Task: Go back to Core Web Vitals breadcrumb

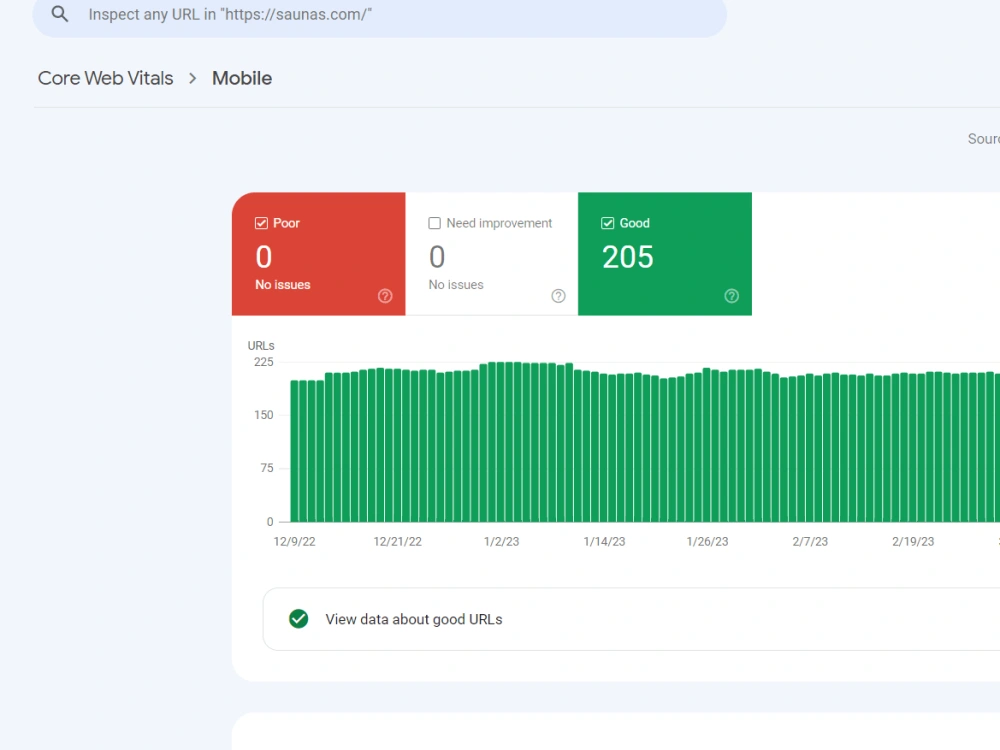Action: (x=106, y=78)
